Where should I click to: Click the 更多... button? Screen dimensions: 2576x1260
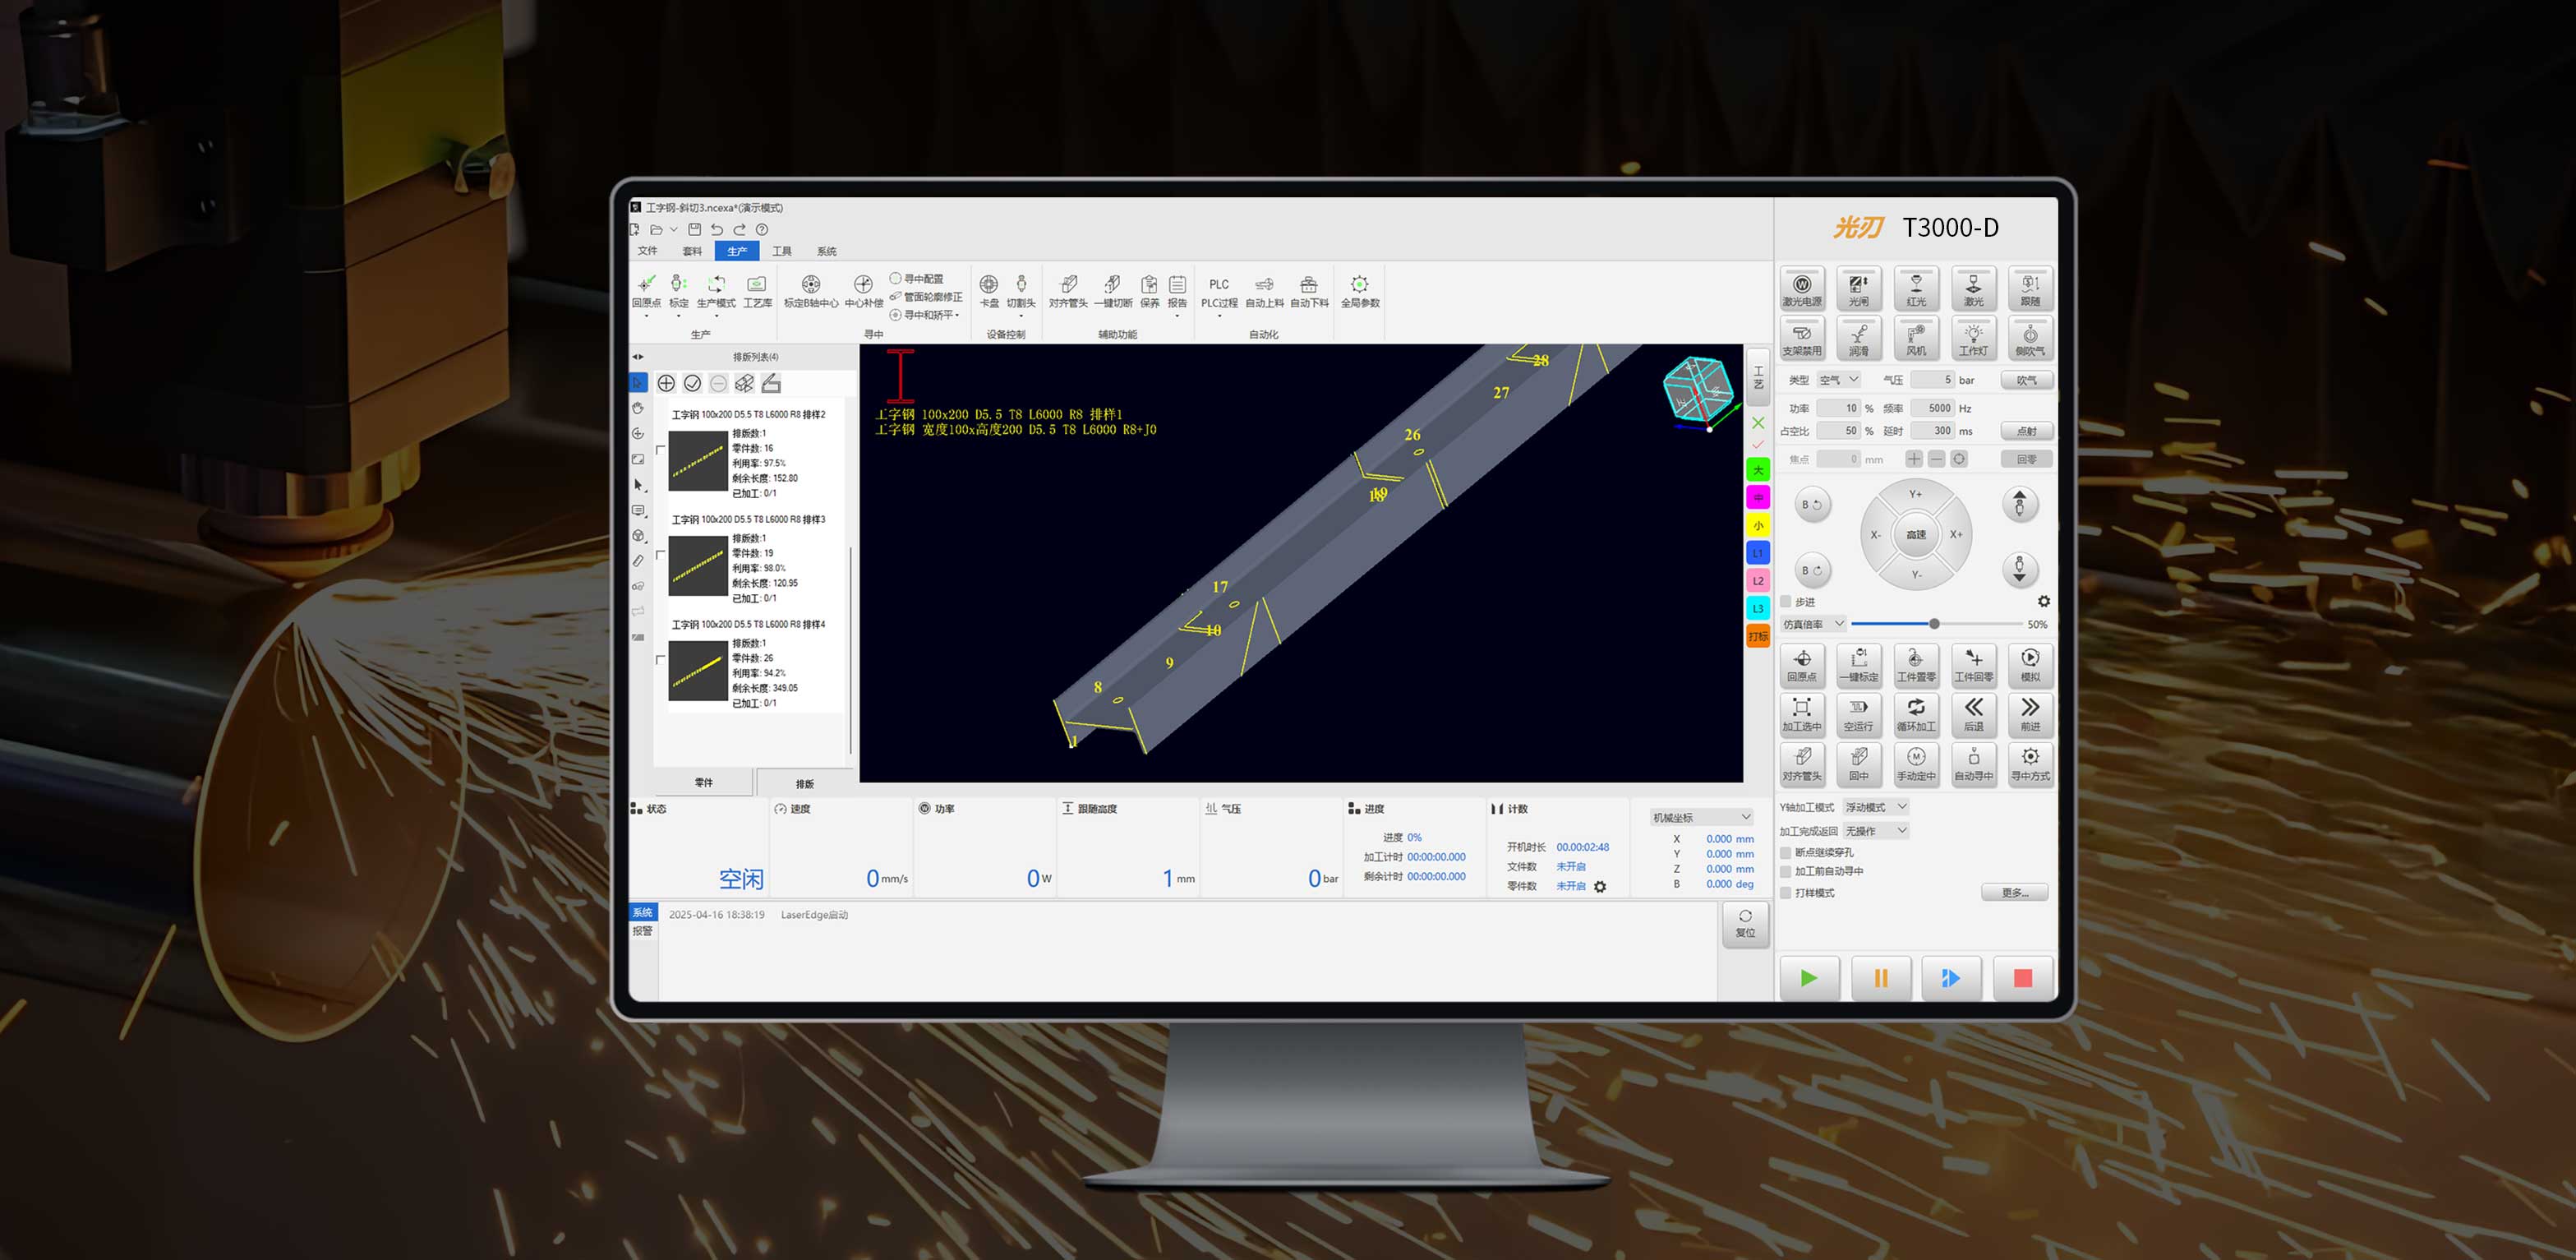(x=2014, y=893)
